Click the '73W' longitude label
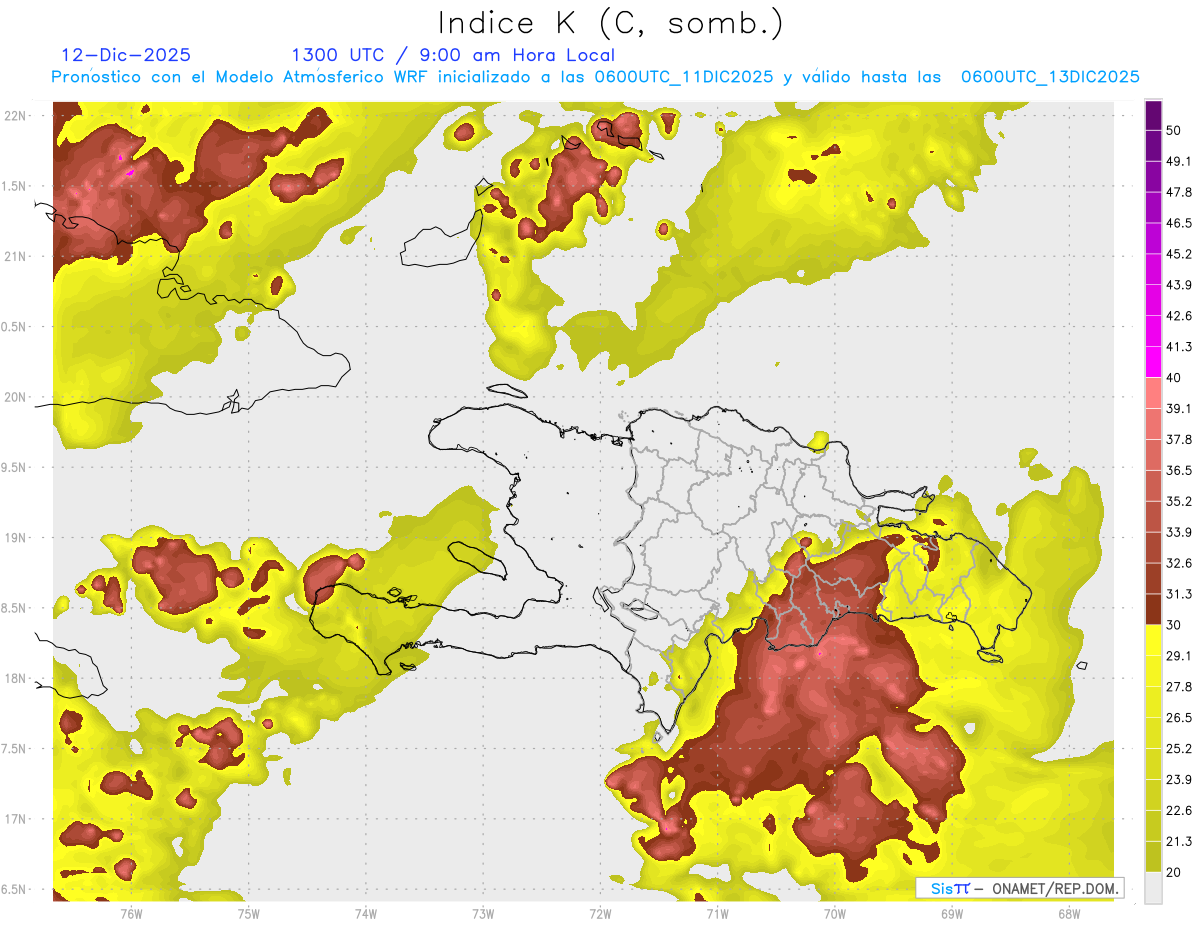Screen dimensions: 1200x927 click(483, 913)
